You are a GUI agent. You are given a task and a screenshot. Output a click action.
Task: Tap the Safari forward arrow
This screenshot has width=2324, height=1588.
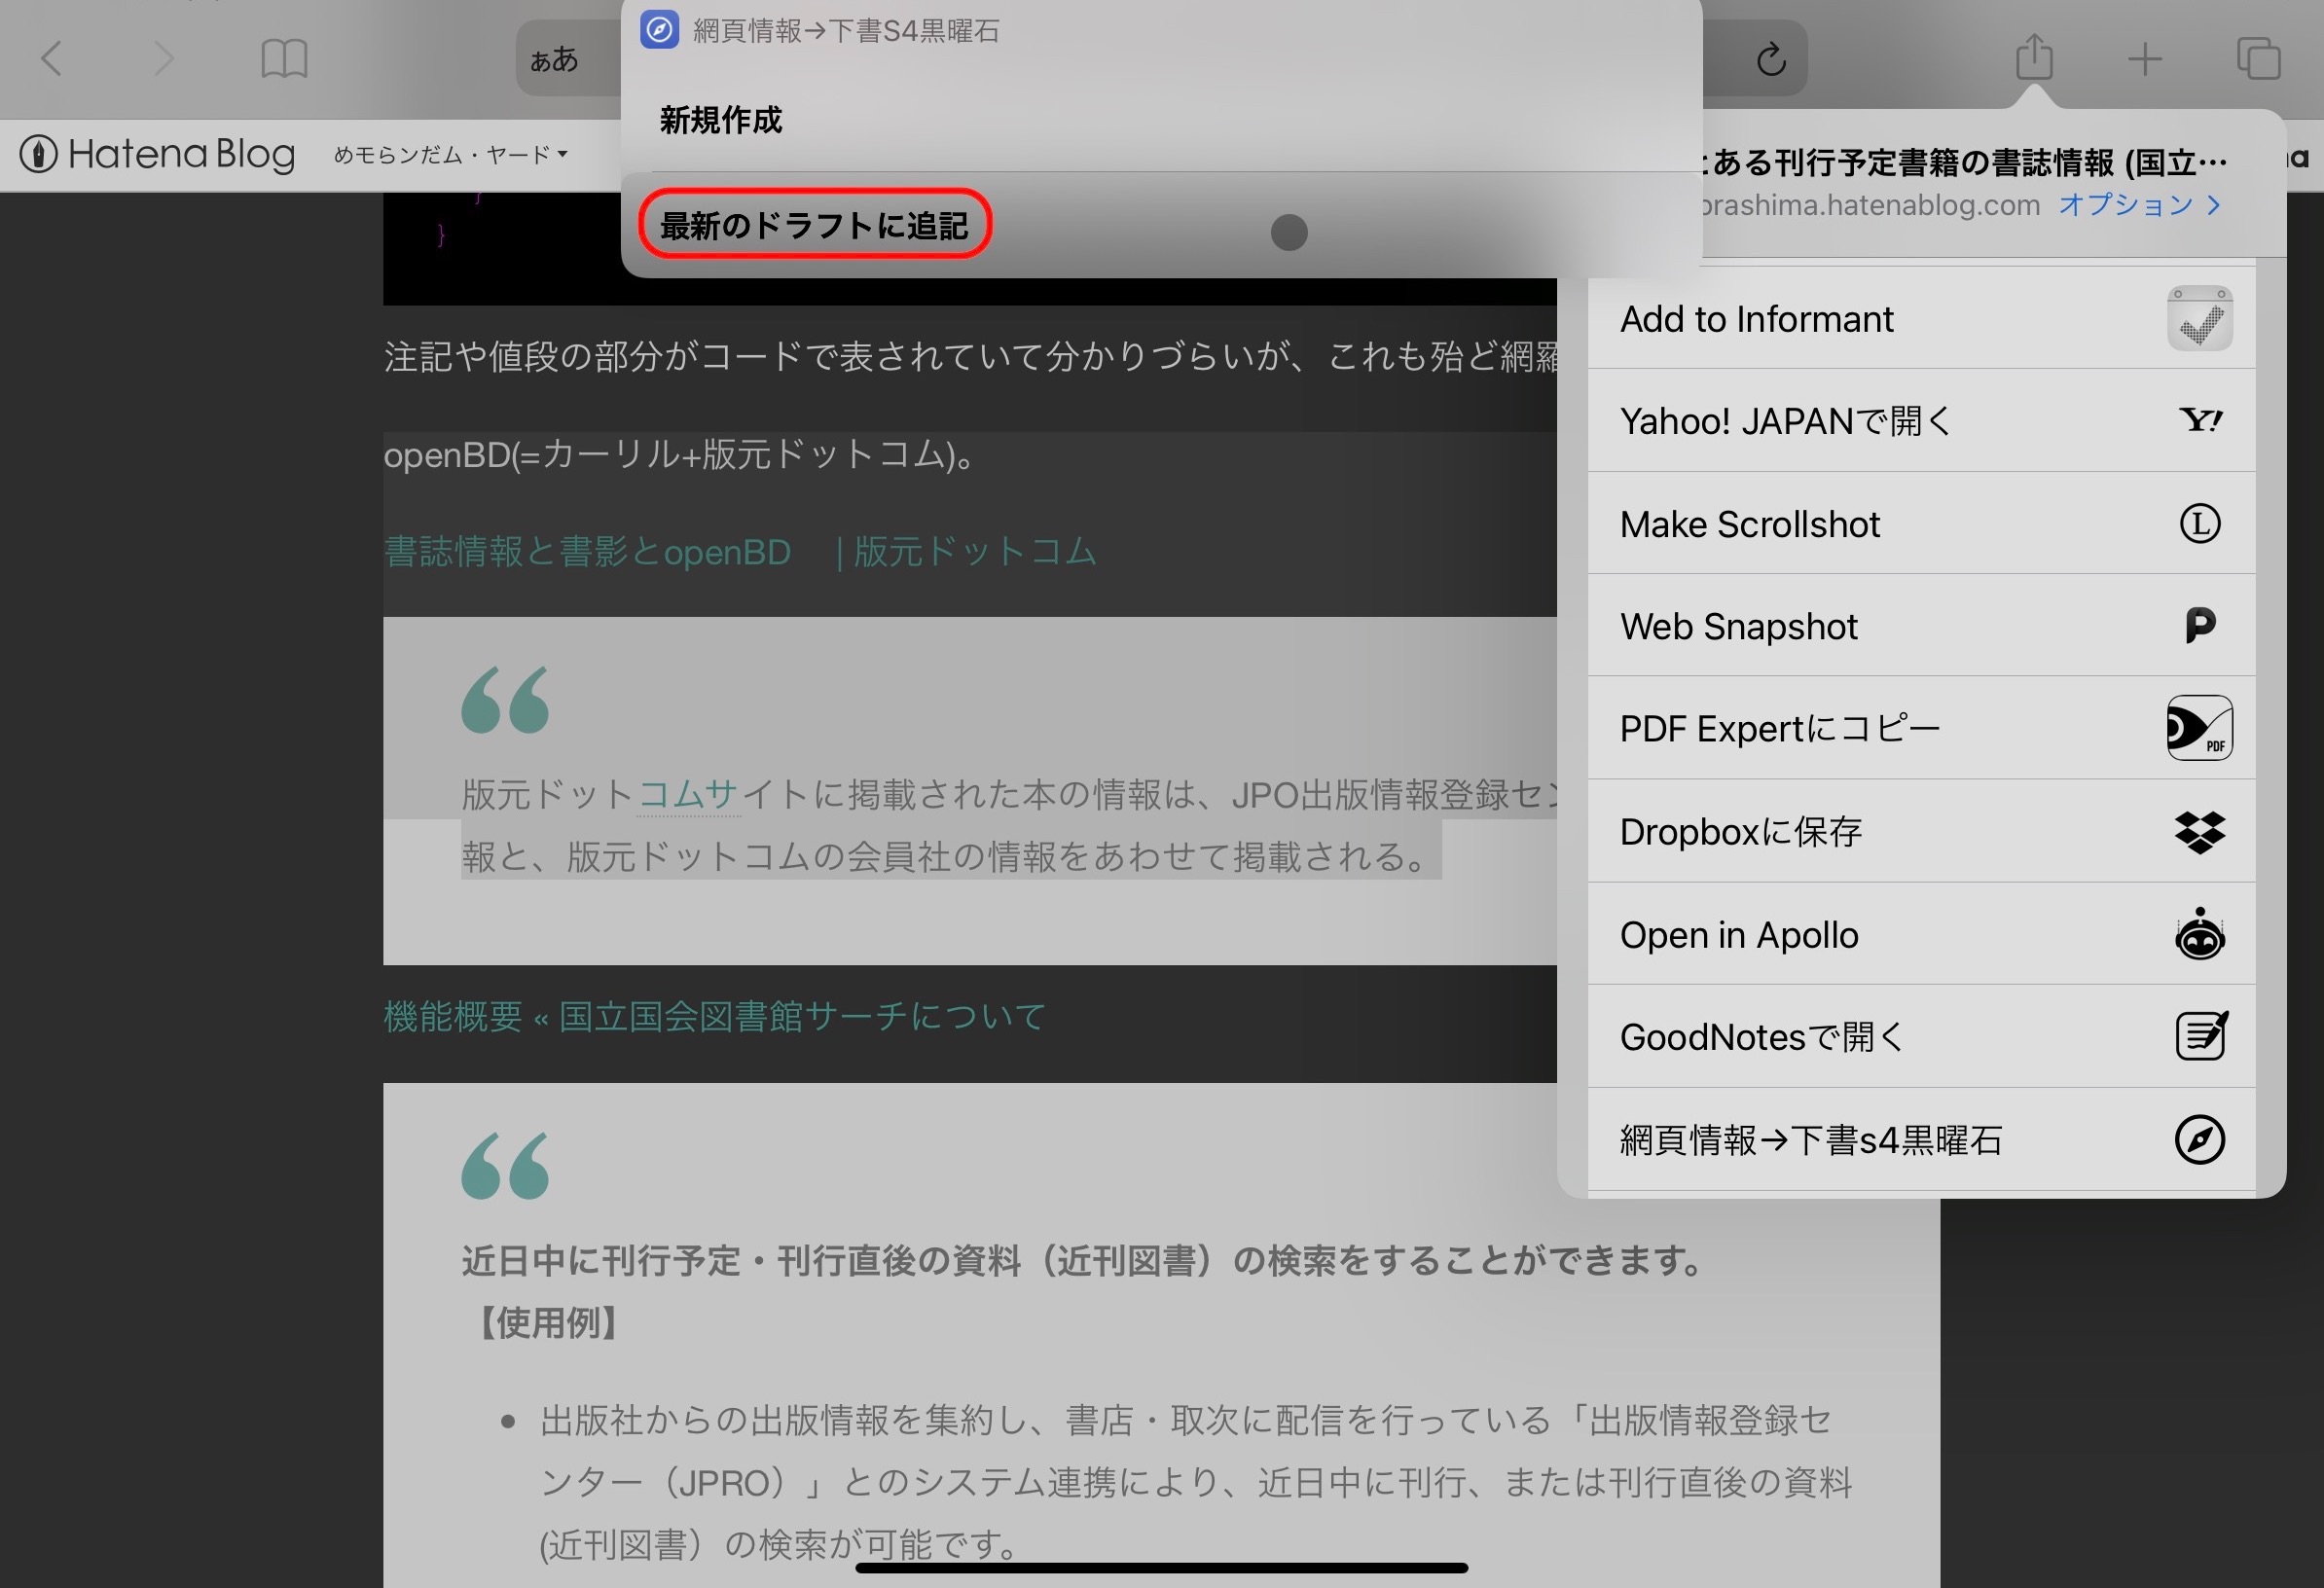click(x=165, y=58)
